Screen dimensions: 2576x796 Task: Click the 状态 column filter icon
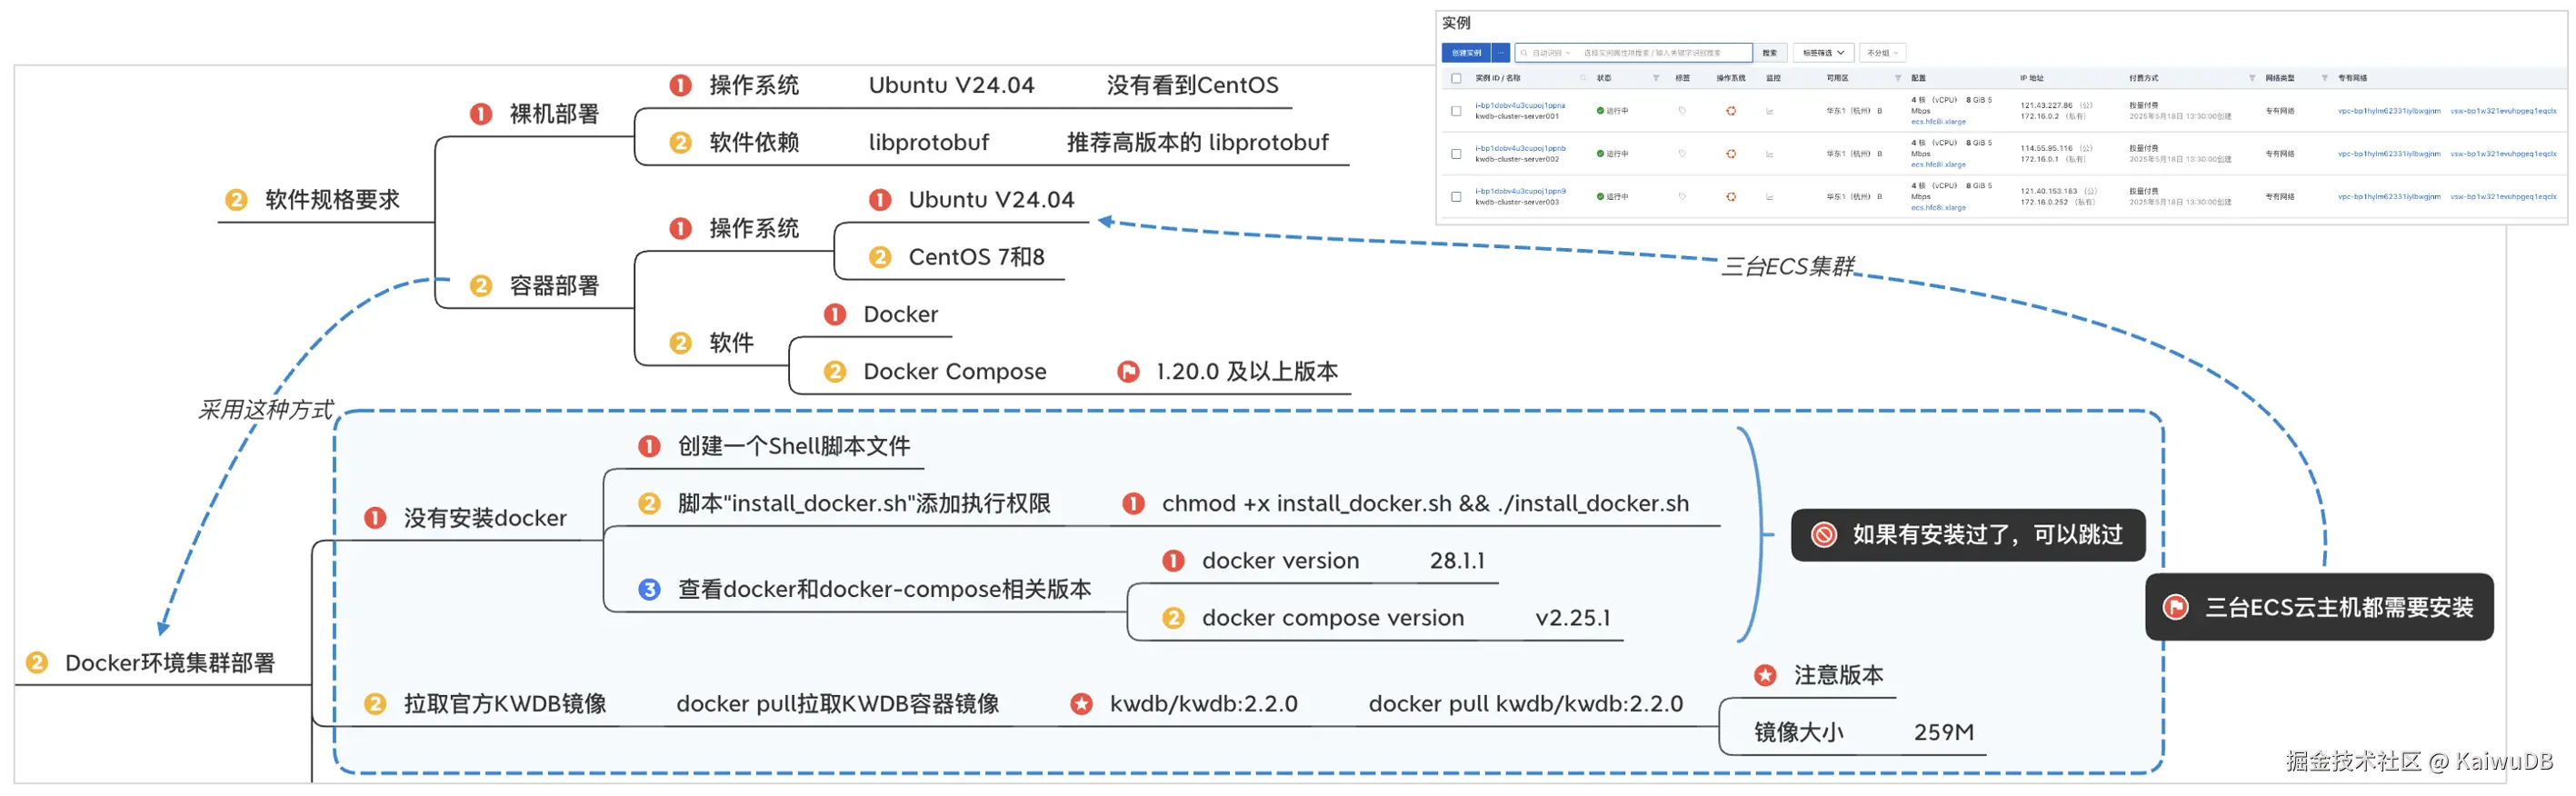coord(1656,78)
